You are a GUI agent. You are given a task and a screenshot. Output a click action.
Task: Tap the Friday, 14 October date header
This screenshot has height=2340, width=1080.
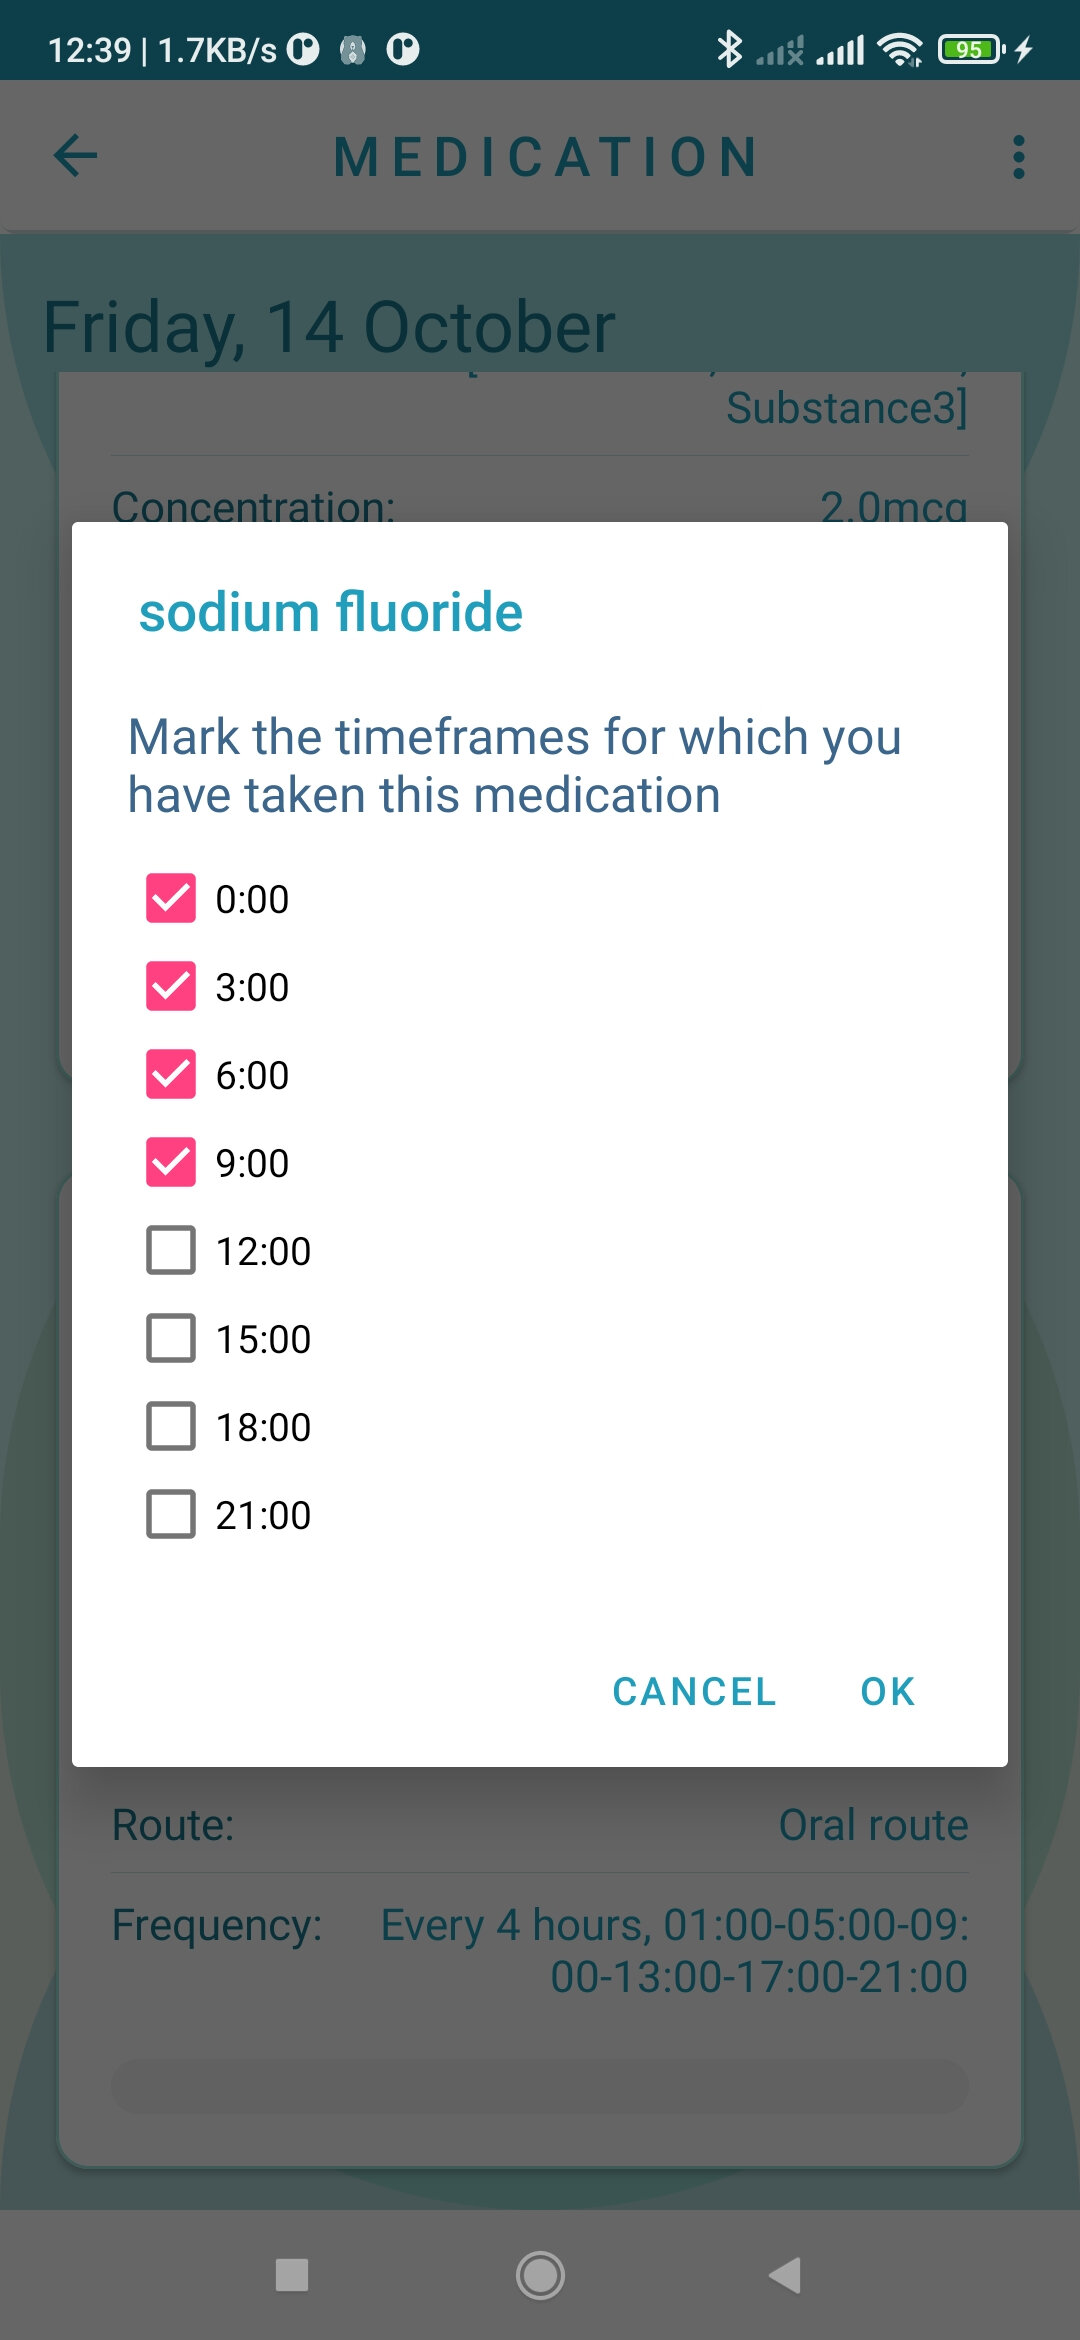329,327
